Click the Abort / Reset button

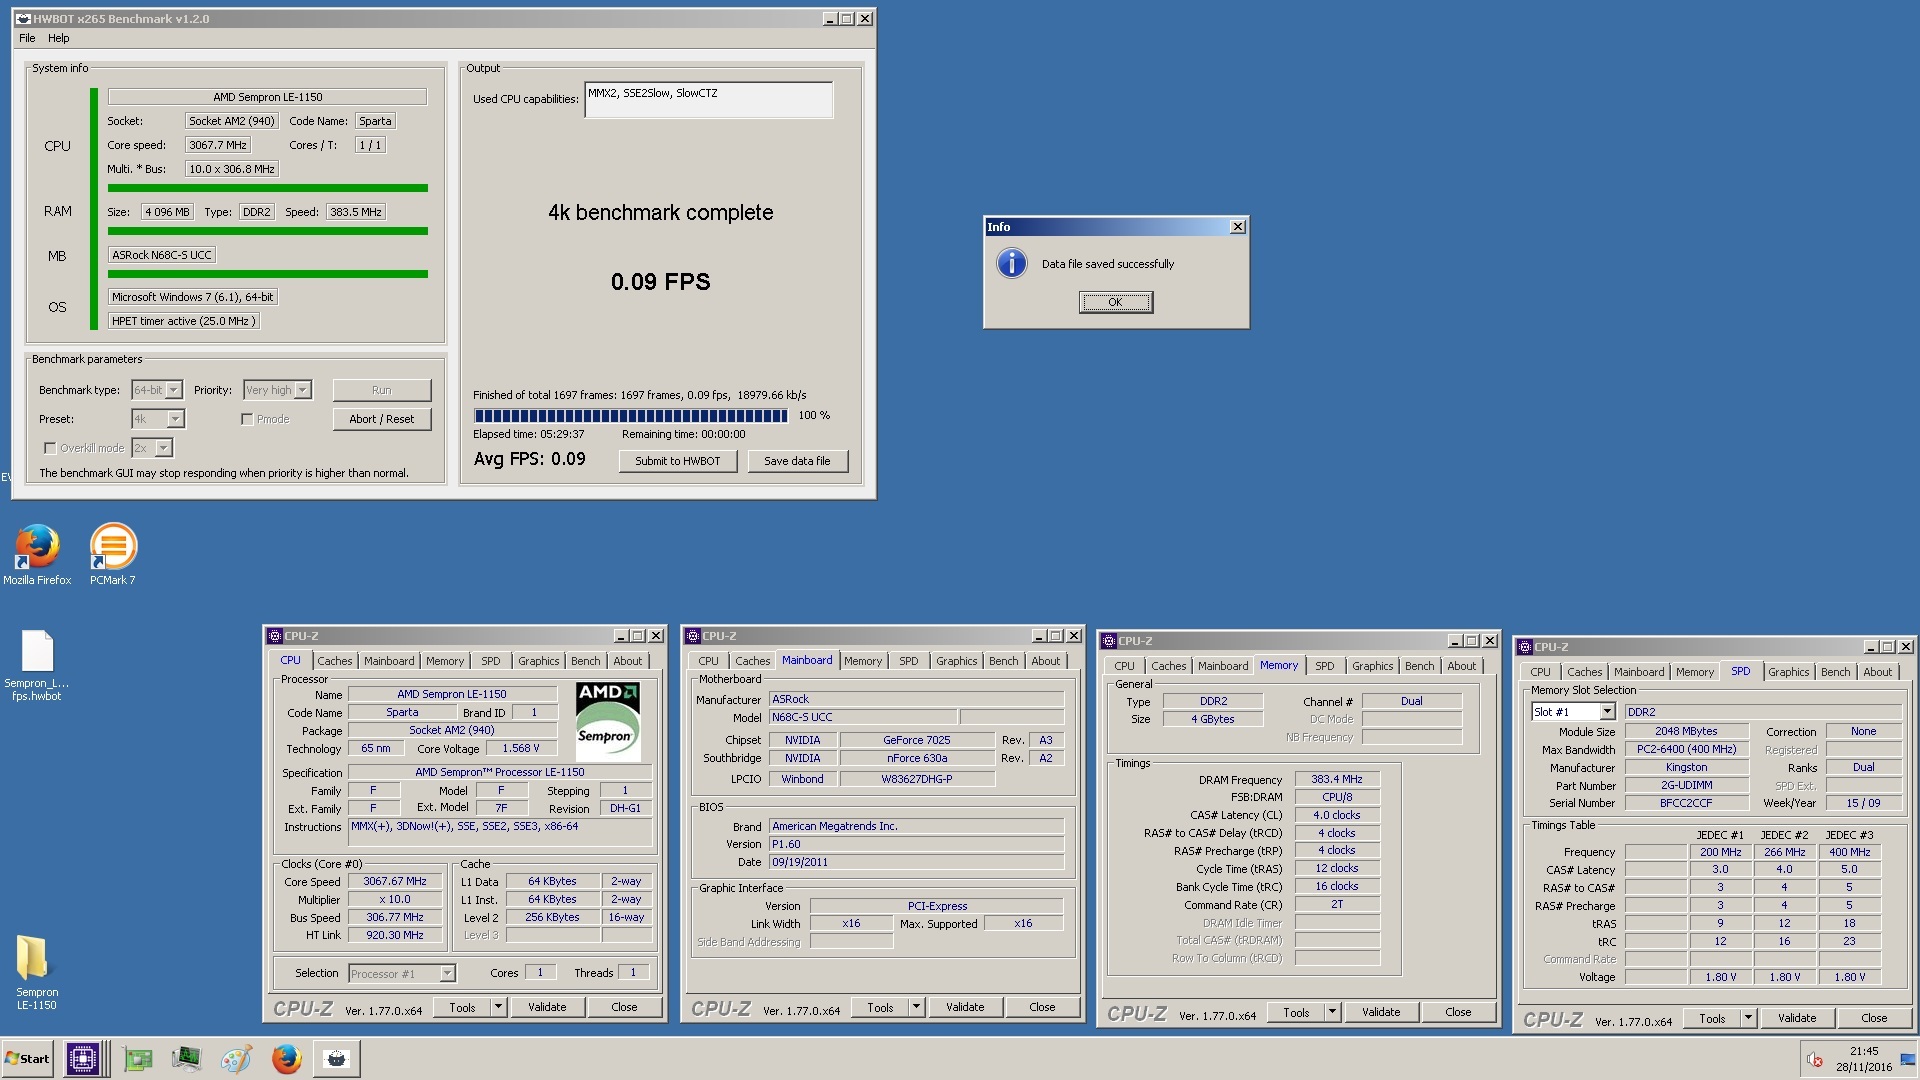382,419
